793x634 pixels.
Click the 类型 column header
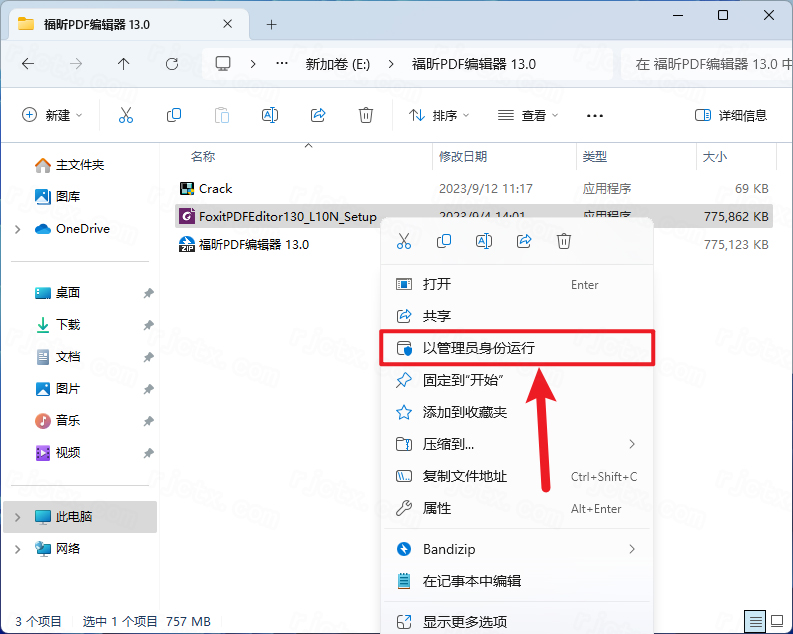[x=594, y=157]
